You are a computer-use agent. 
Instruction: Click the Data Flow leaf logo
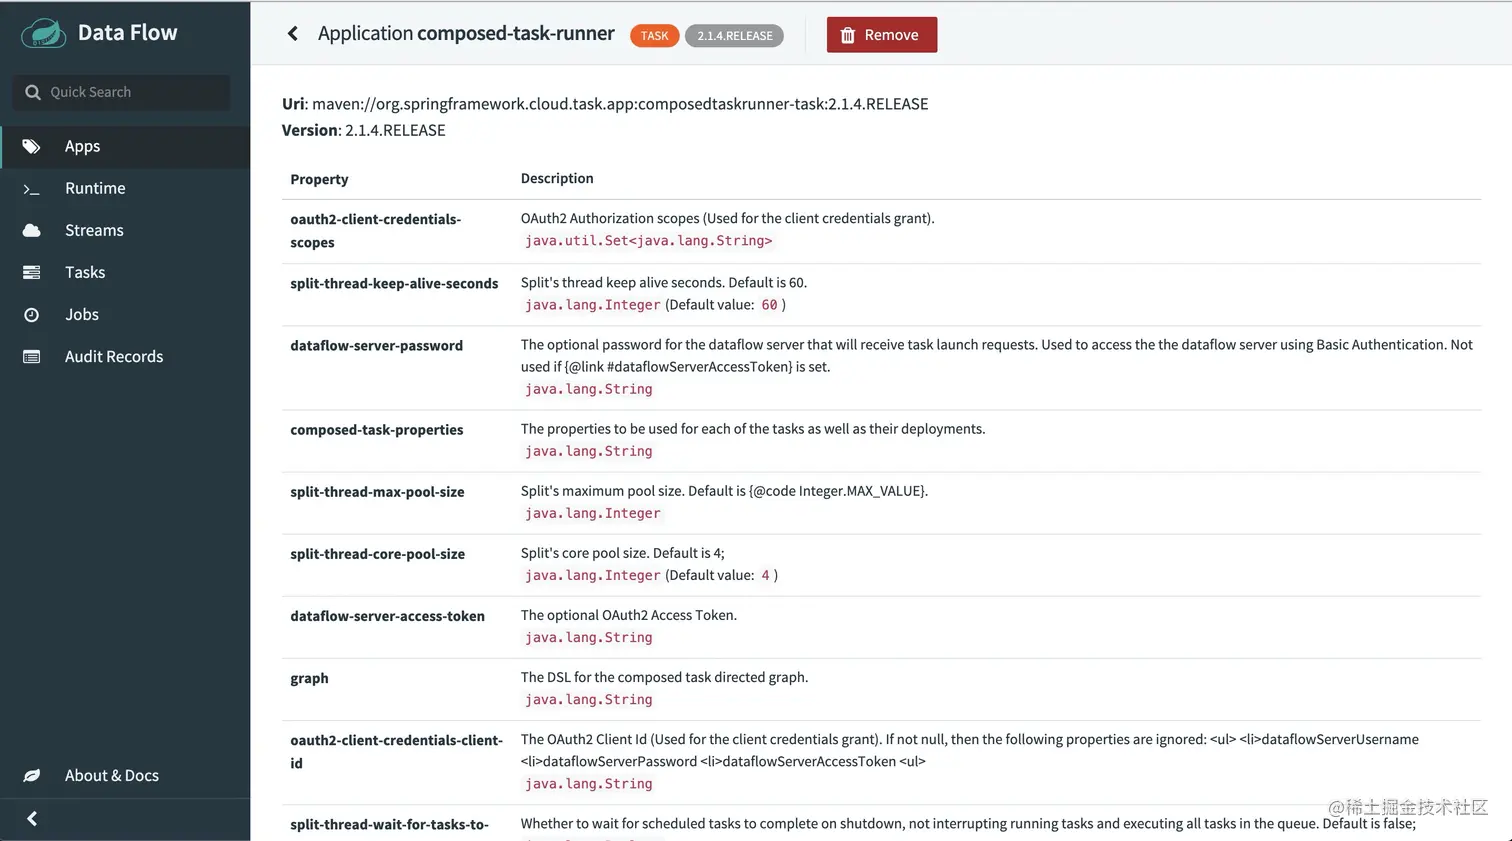(43, 33)
